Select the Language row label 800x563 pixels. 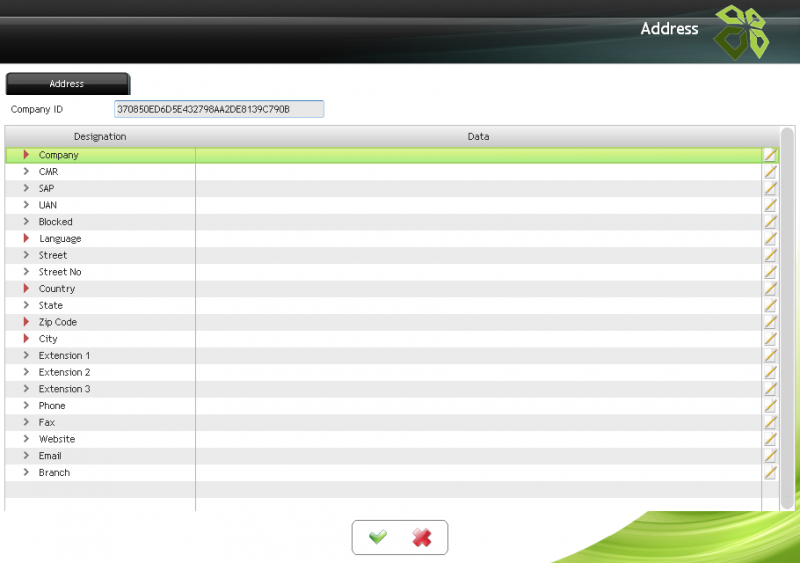(60, 239)
